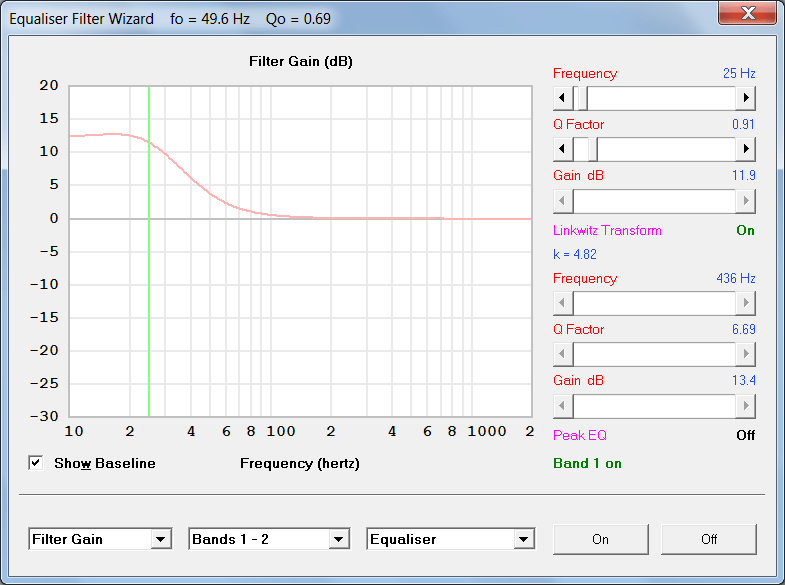Click left arrow of Peak EQ Q Factor scrollbar
Image resolution: width=785 pixels, height=585 pixels.
(563, 354)
